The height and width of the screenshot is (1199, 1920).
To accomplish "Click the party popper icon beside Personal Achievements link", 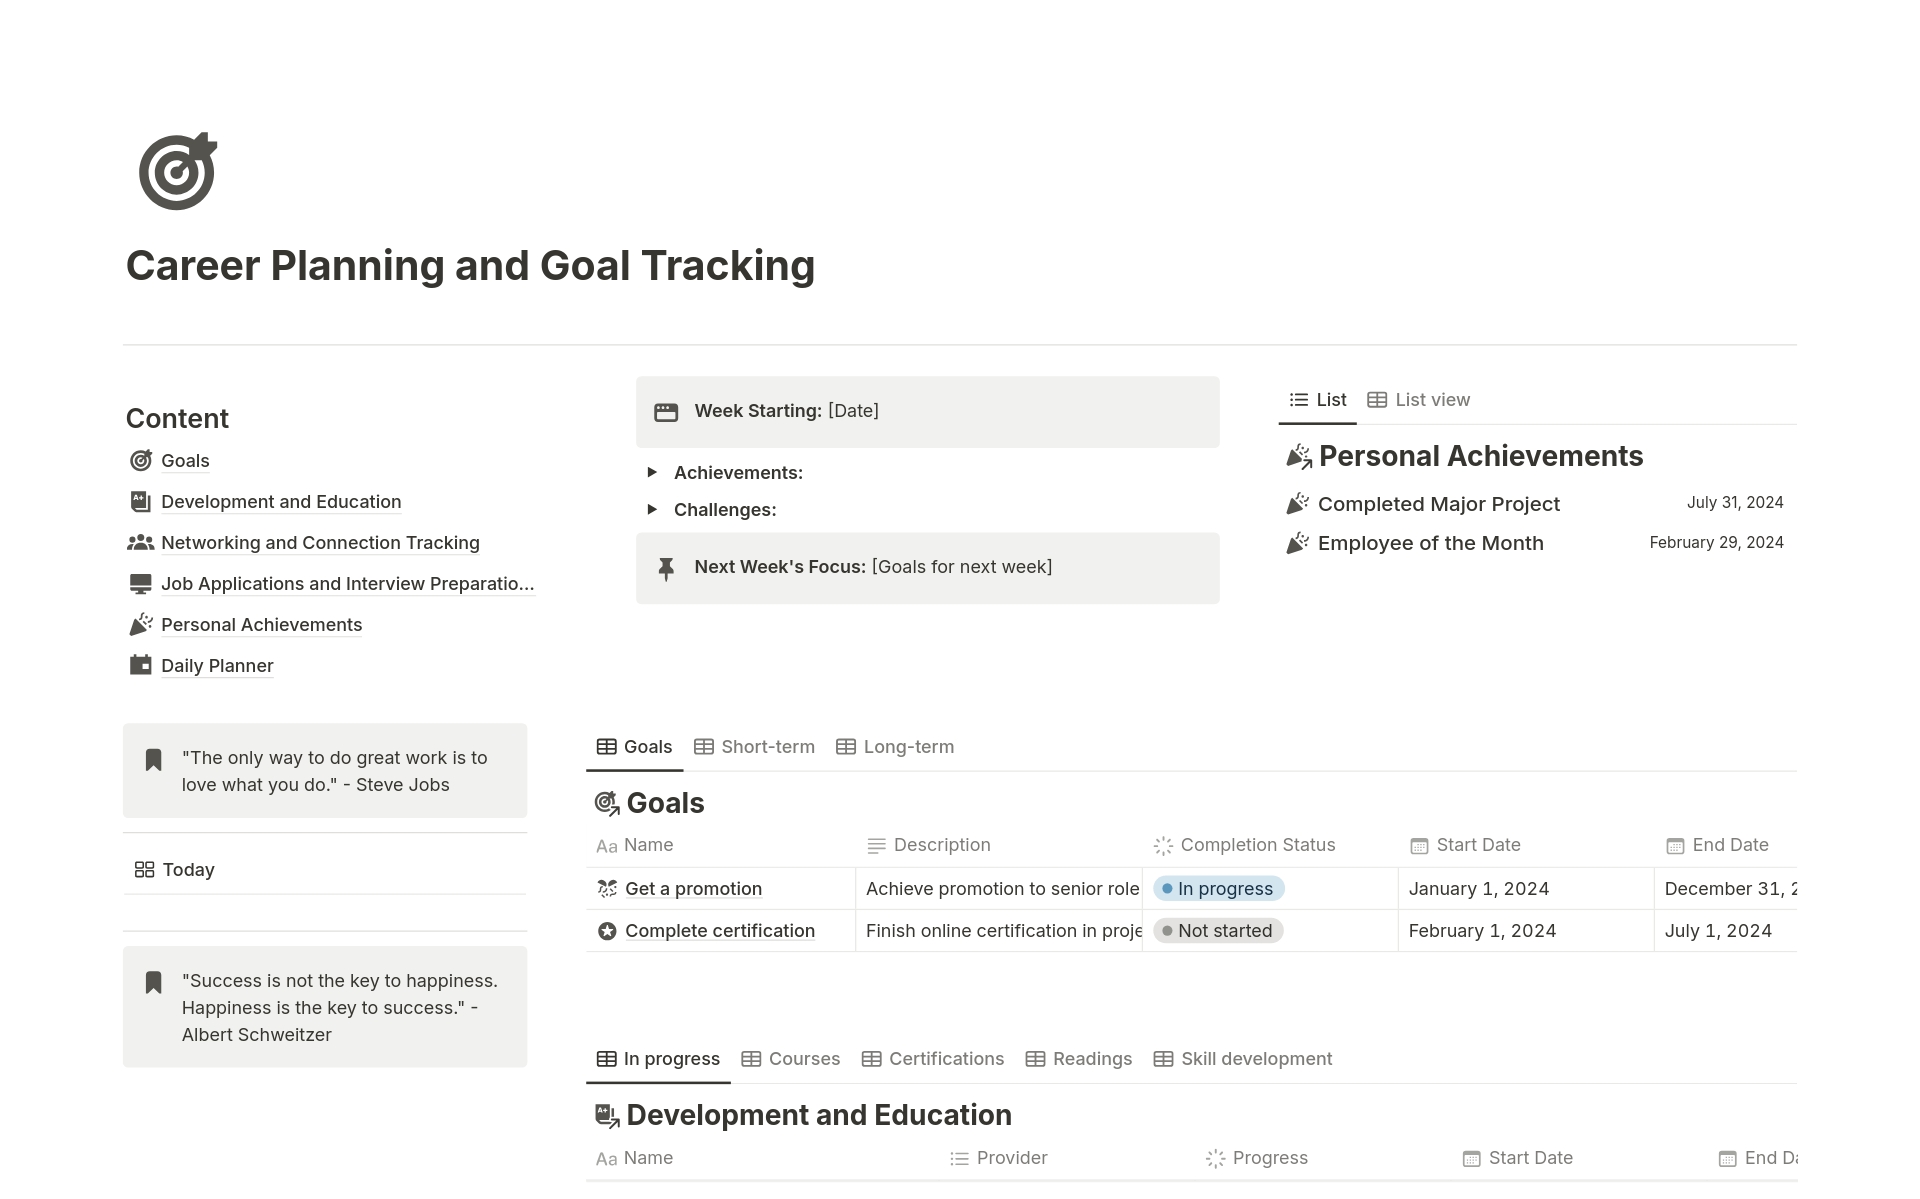I will pyautogui.click(x=141, y=625).
